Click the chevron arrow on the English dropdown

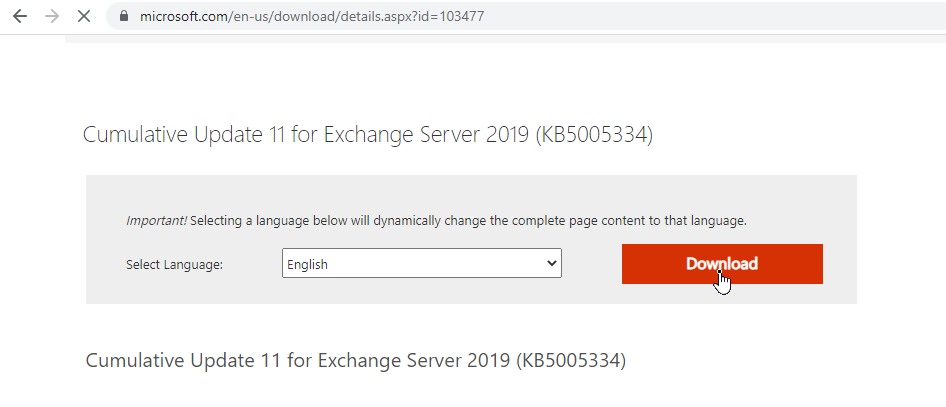[x=551, y=263]
